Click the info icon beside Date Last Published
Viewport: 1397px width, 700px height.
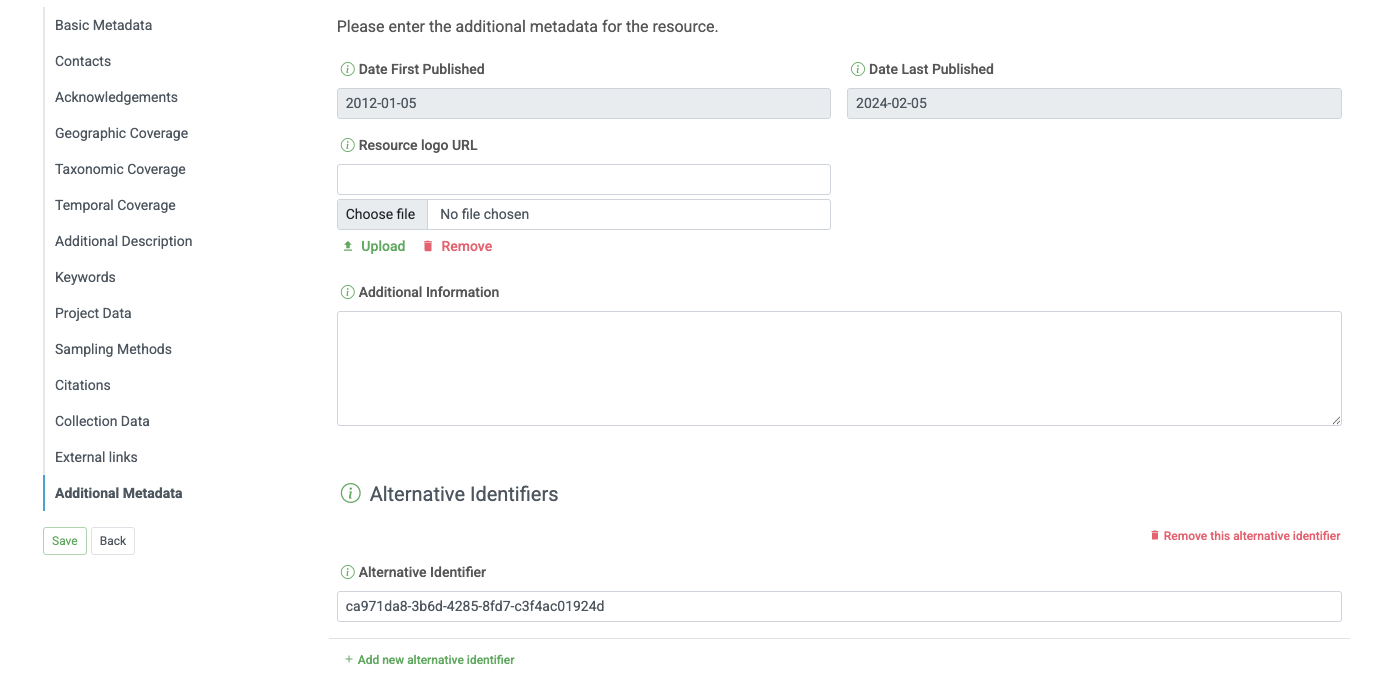(857, 69)
